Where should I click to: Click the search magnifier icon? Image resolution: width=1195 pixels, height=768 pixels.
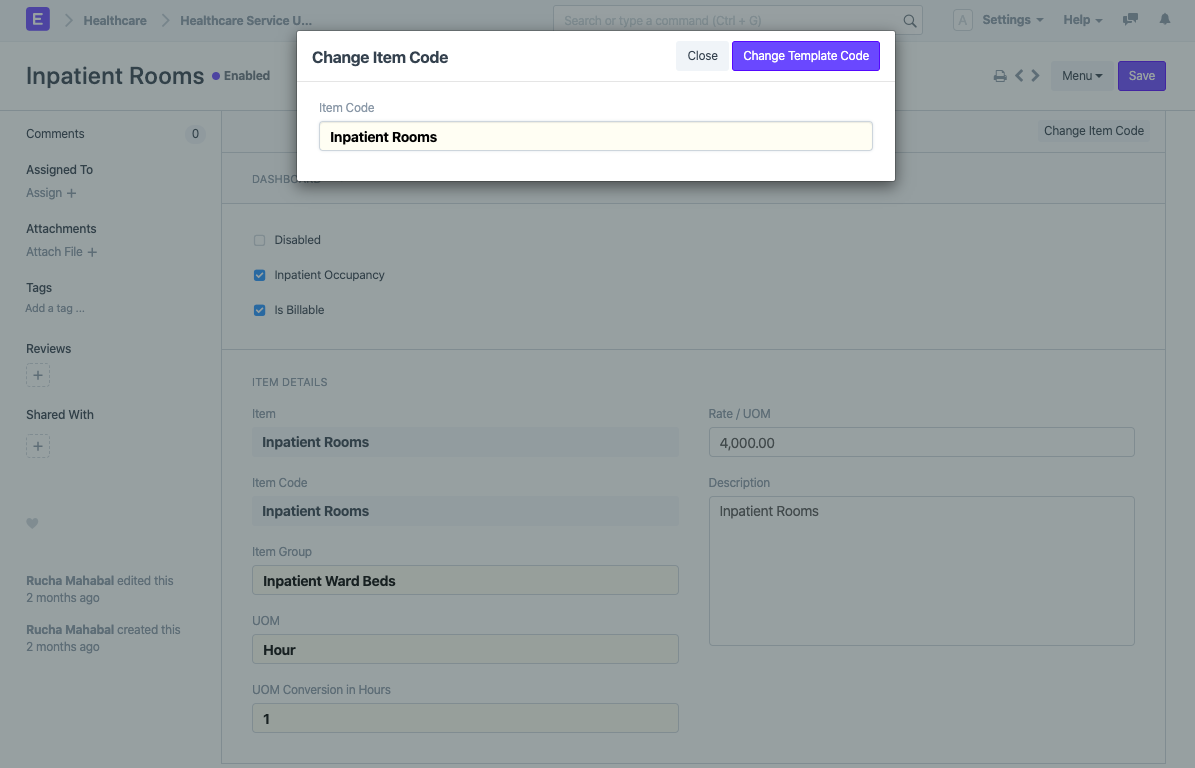click(909, 20)
